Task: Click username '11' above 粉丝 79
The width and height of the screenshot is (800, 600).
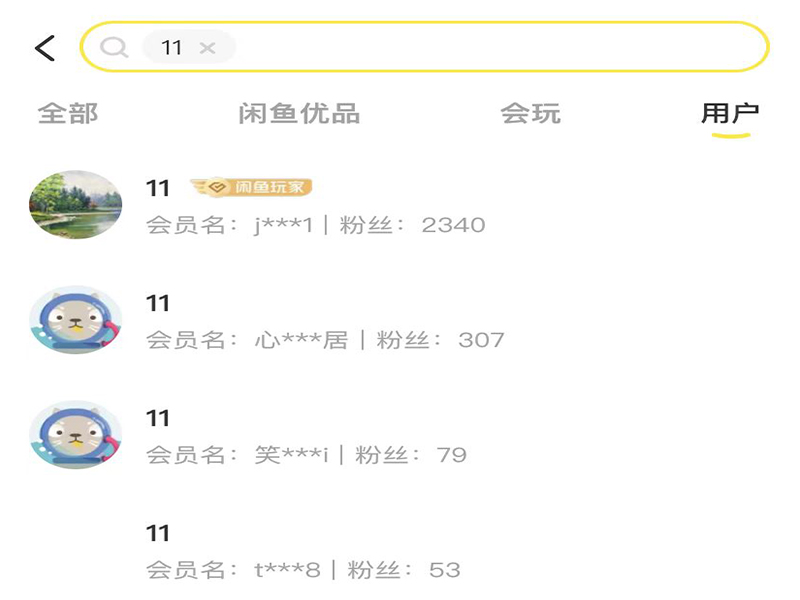Action: point(158,418)
